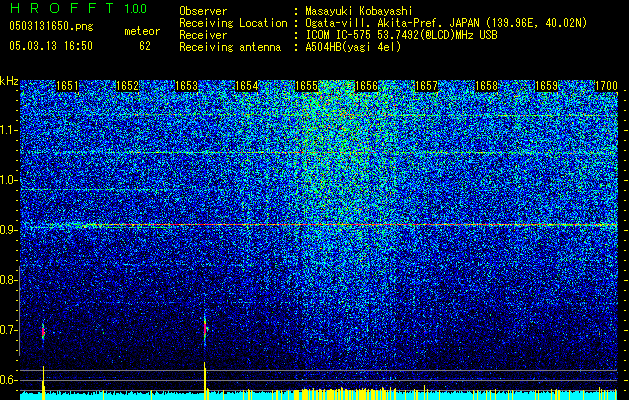
Task: Click the Receiving Location label
Action: (x=233, y=23)
